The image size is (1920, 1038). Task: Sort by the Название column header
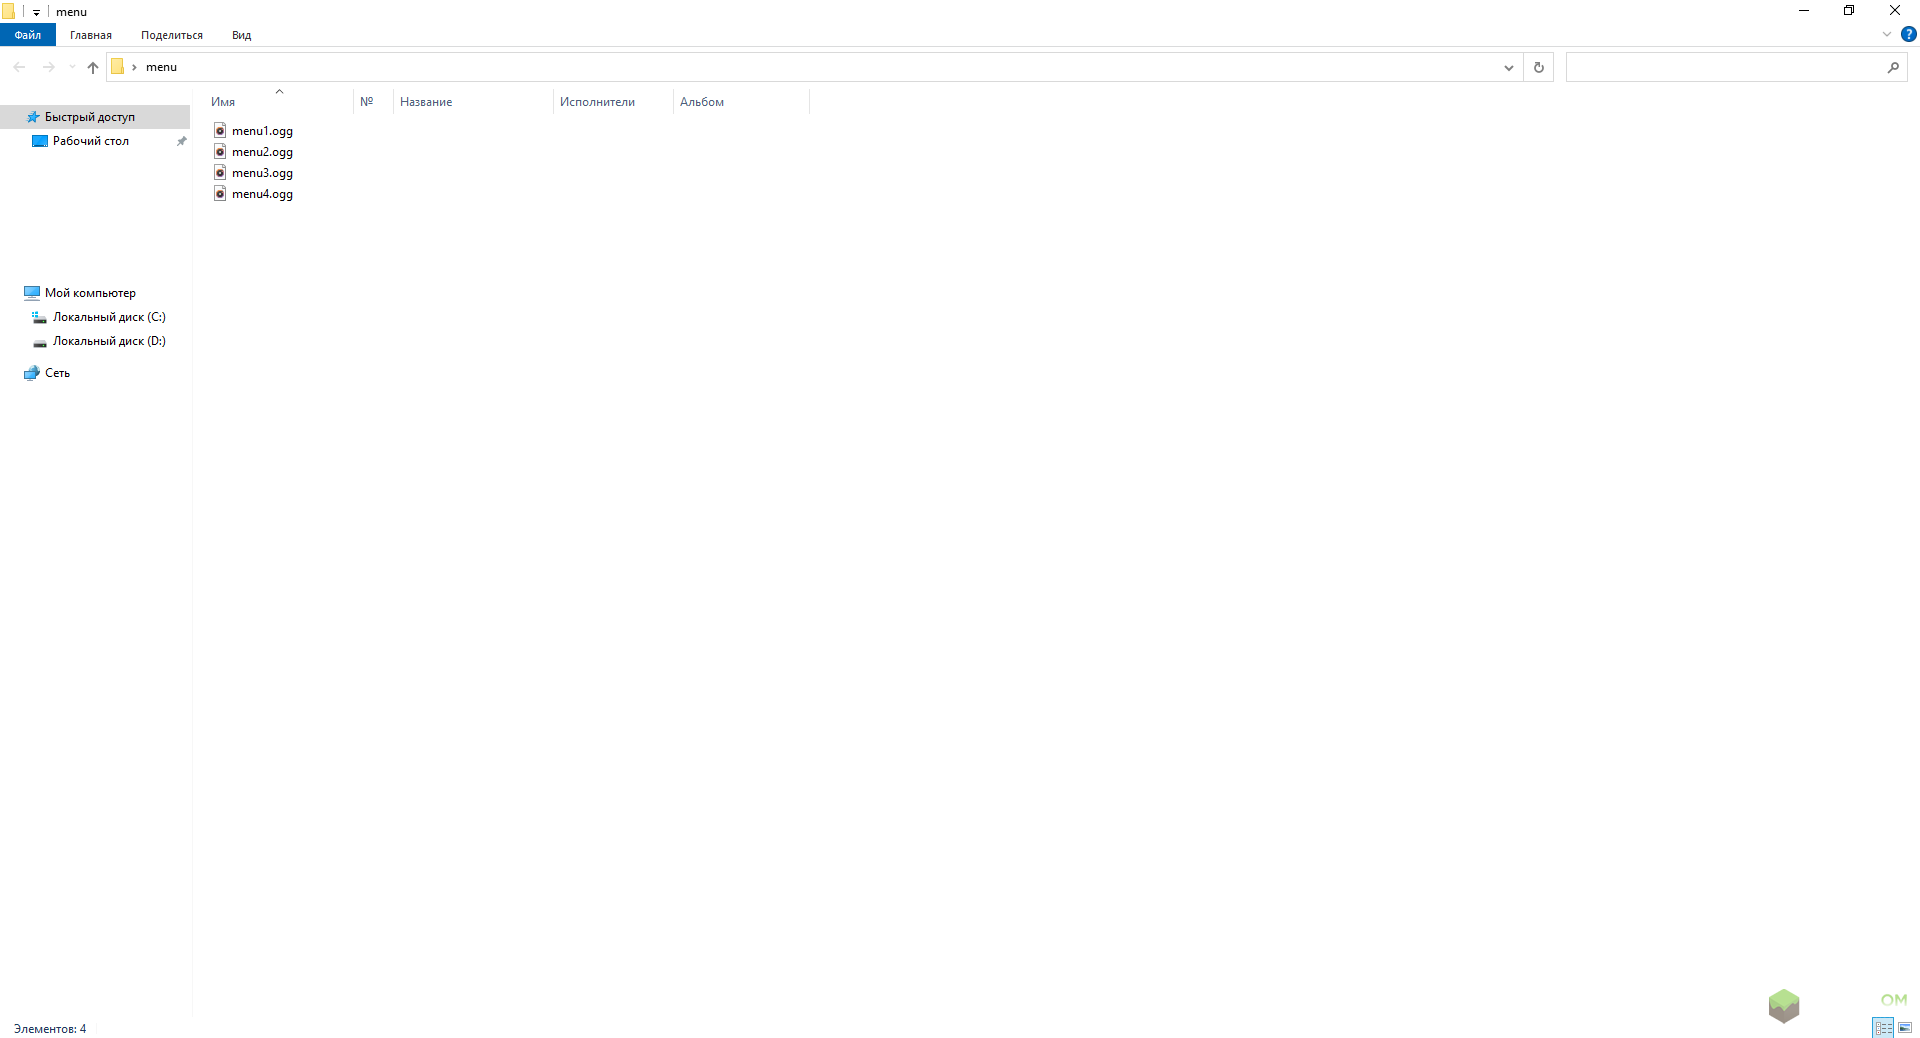[473, 101]
